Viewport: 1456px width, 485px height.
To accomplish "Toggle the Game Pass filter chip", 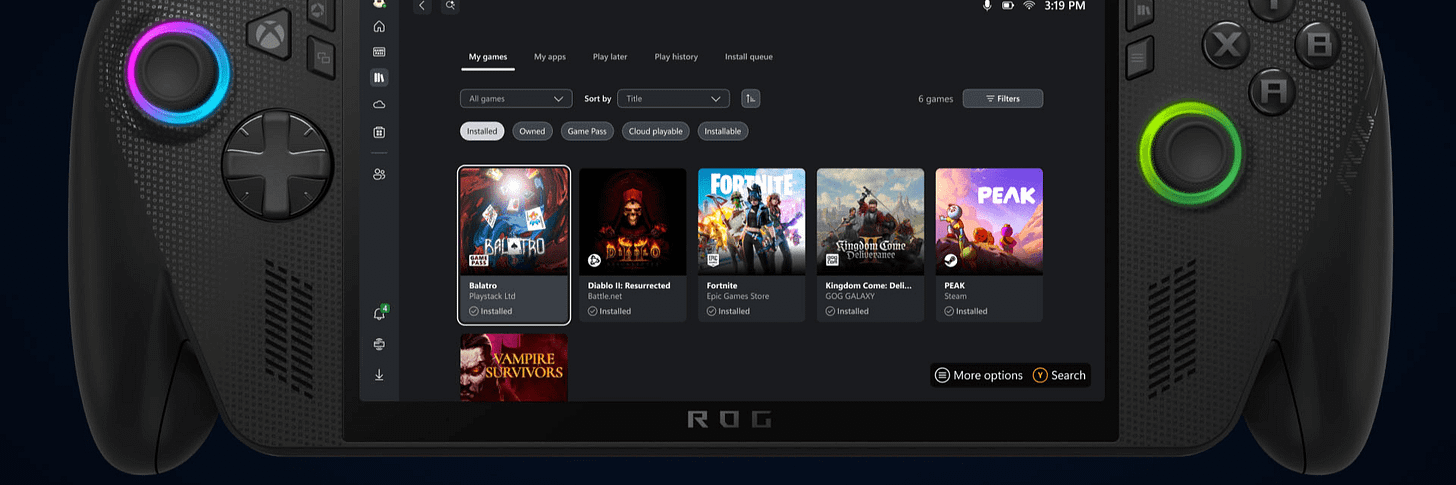I will click(x=587, y=131).
